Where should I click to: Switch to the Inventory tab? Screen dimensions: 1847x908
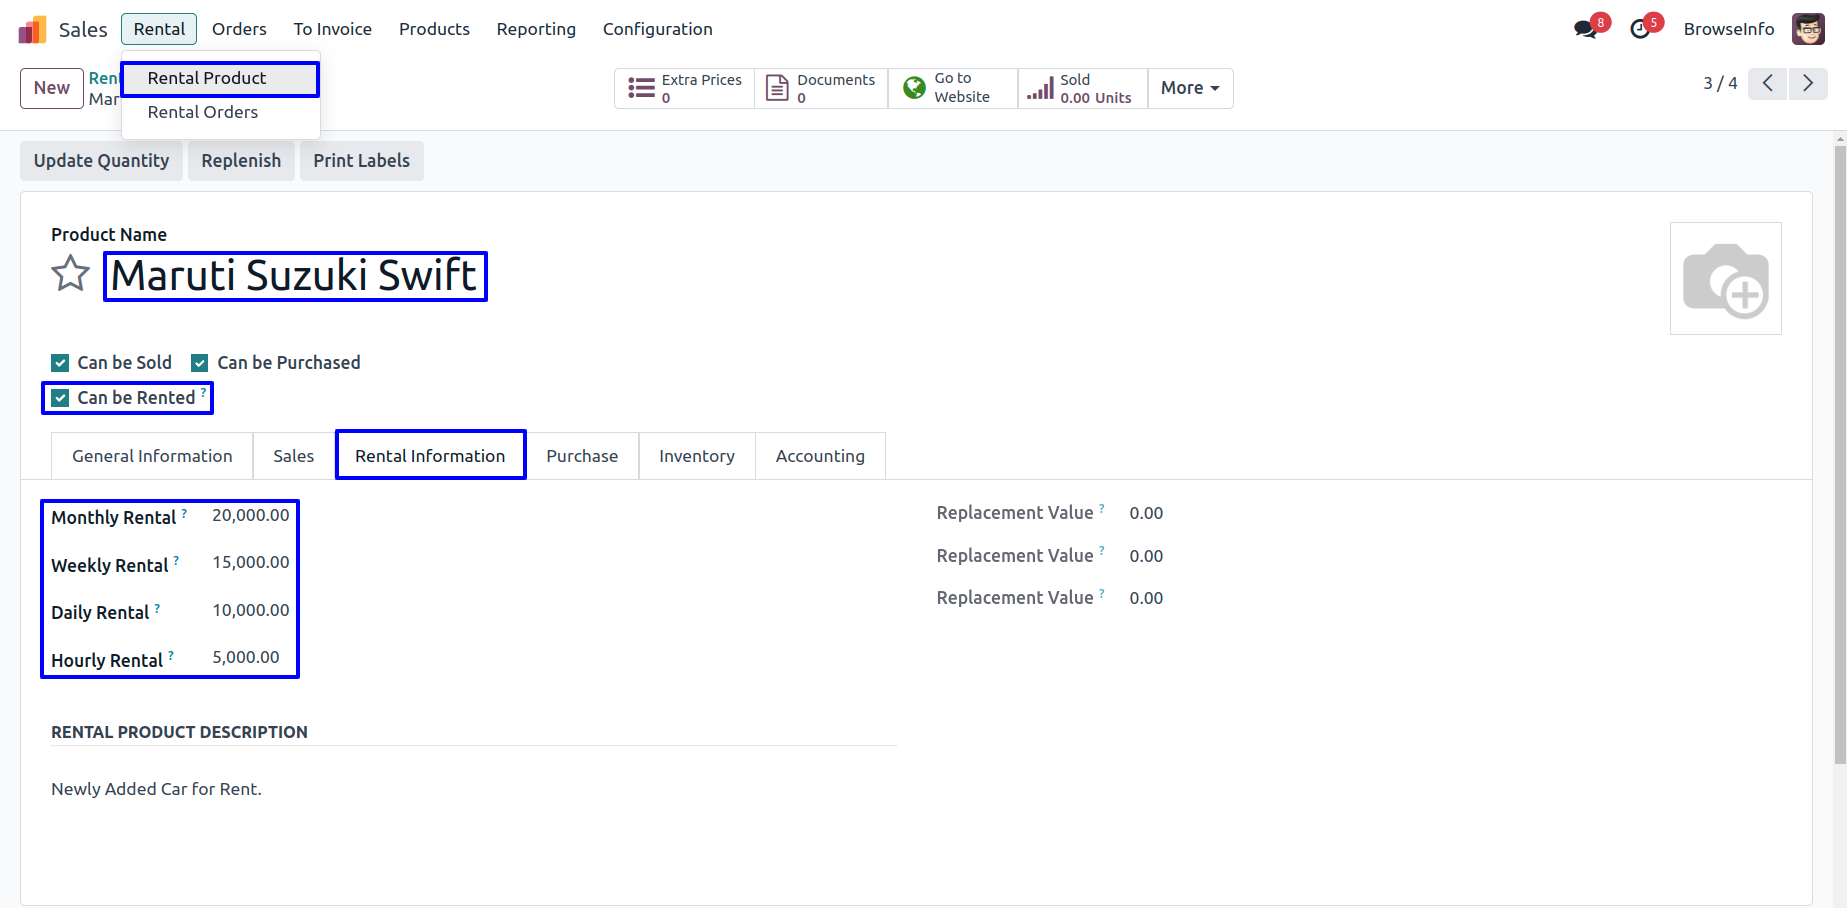tap(696, 456)
